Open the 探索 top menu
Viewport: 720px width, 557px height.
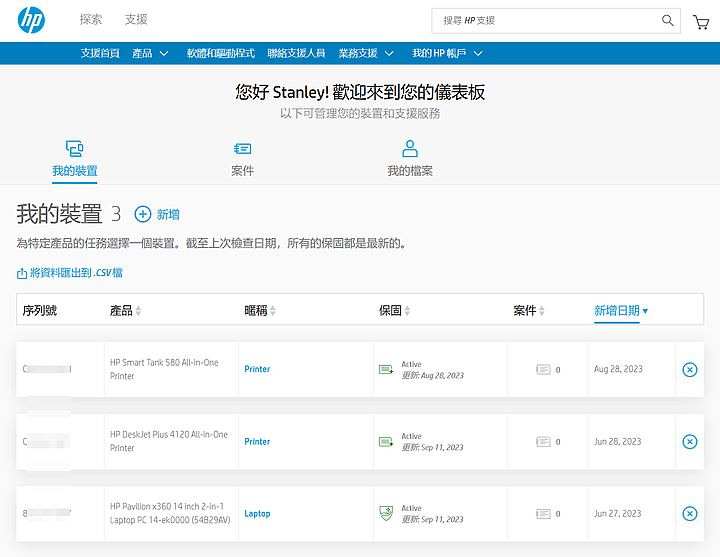[x=91, y=19]
